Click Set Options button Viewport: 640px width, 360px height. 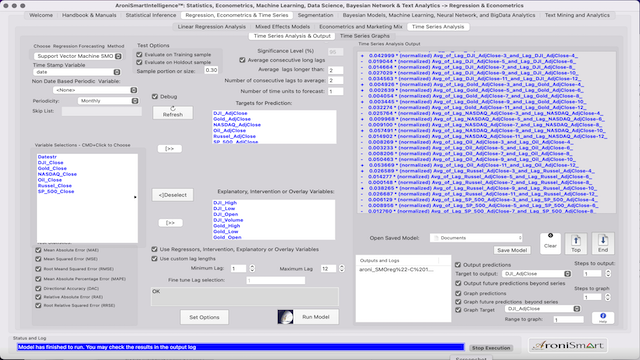pyautogui.click(x=204, y=317)
